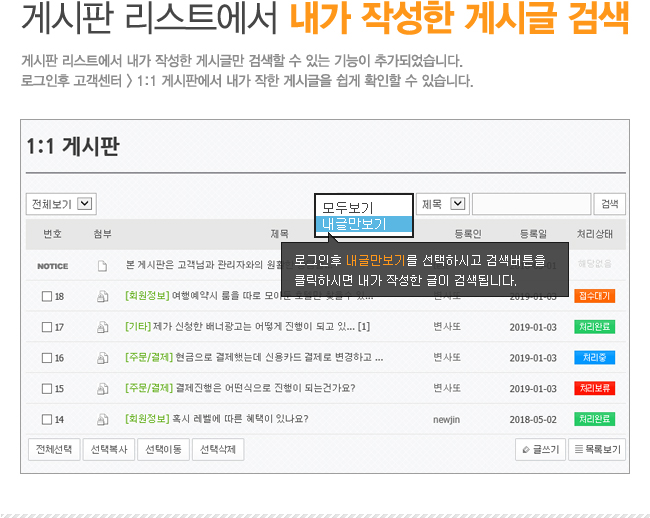Tick checkbox for post number 16
650x518 pixels.
click(47, 358)
